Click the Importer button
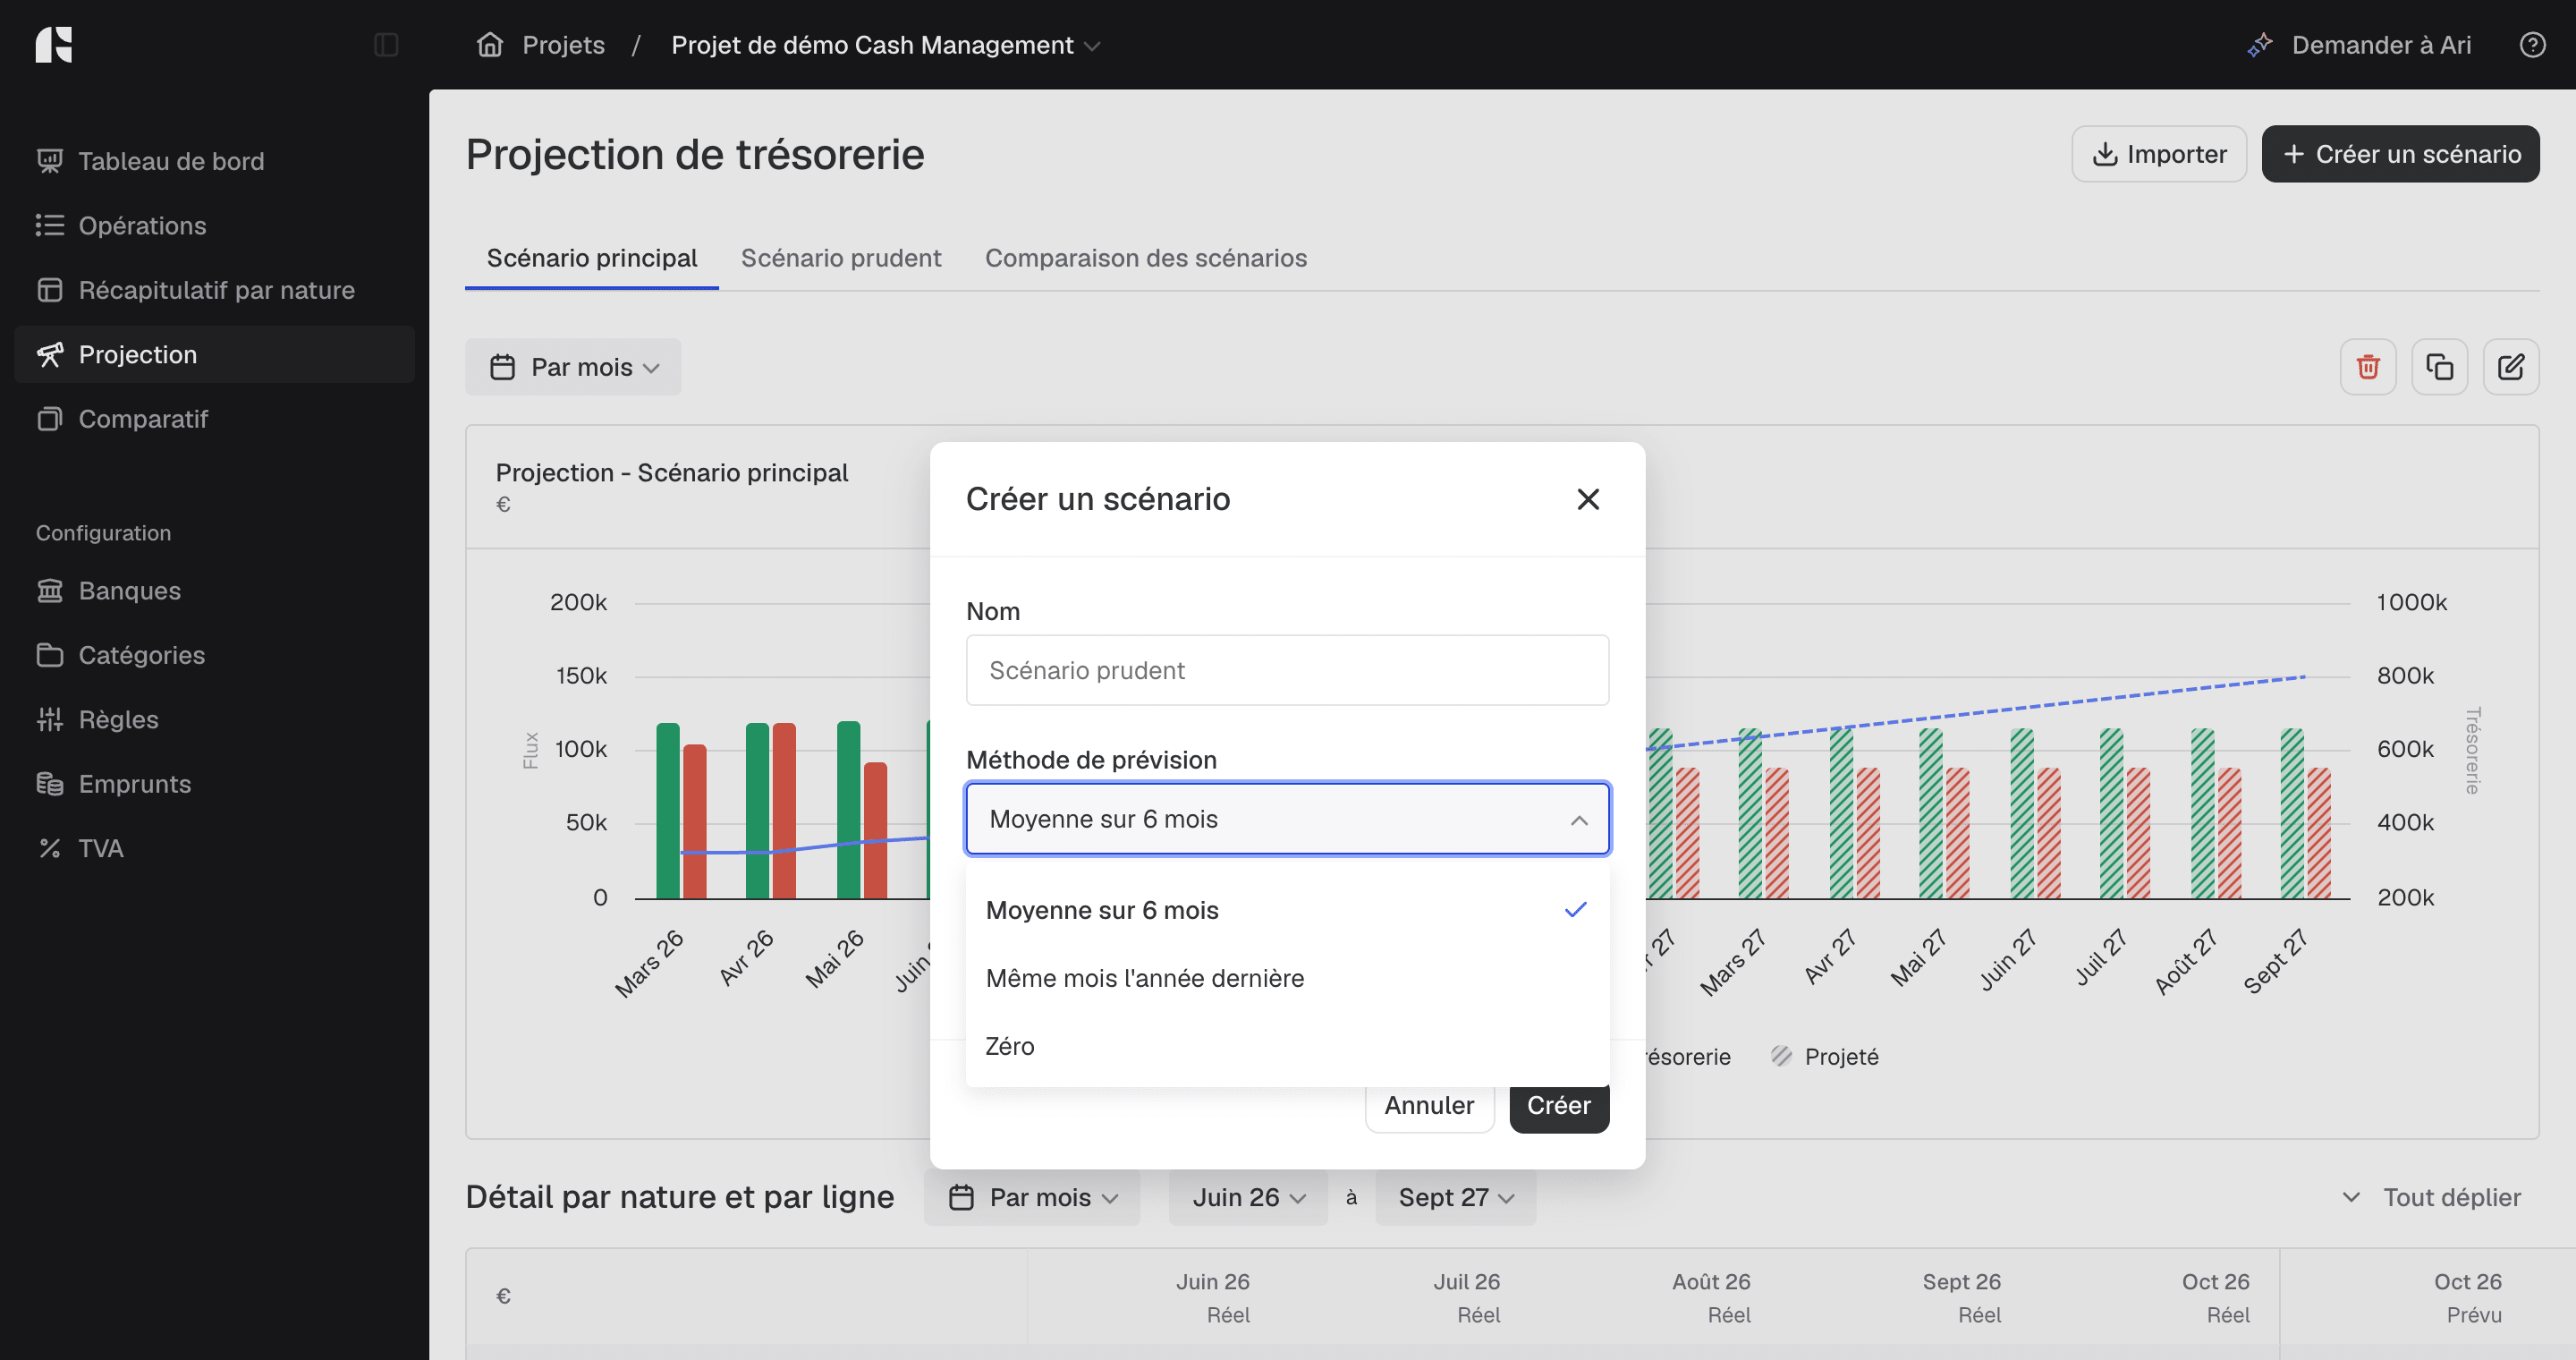Image resolution: width=2576 pixels, height=1360 pixels. click(x=2159, y=154)
